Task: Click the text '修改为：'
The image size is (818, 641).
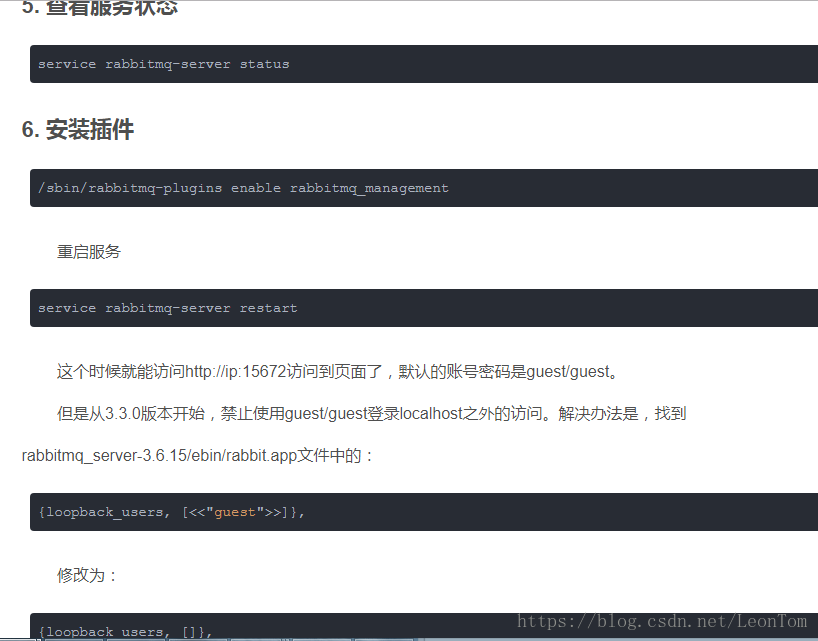Action: click(x=88, y=575)
